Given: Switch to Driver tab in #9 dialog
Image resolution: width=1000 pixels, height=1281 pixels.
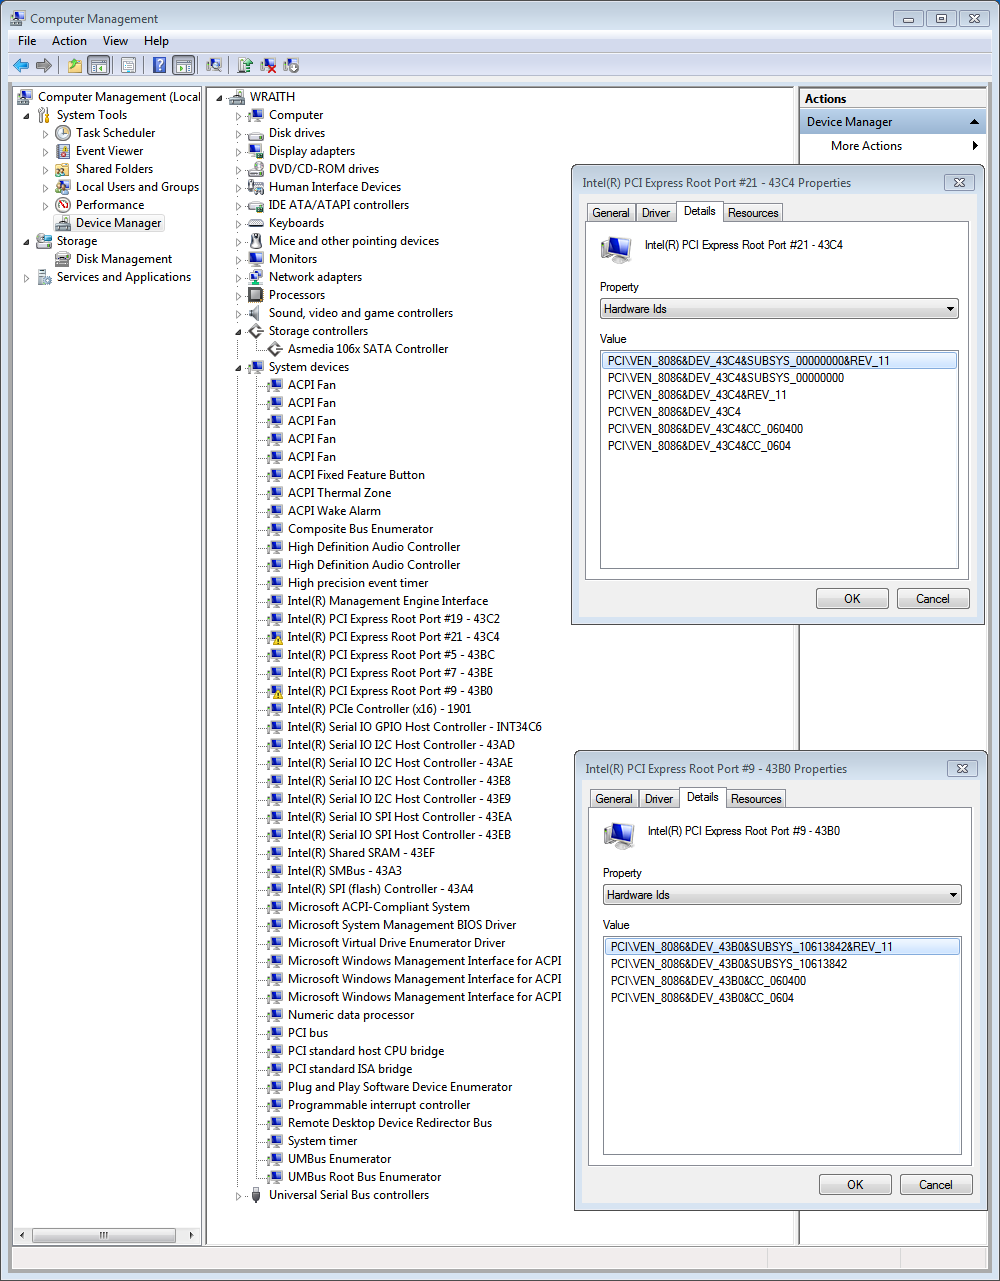Looking at the screenshot, I should [x=659, y=799].
